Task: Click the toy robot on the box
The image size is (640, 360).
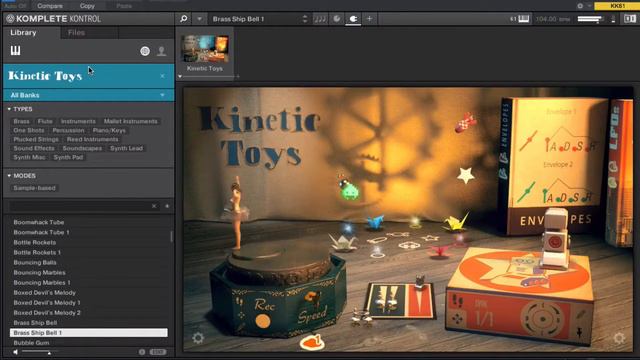Action: 555,238
